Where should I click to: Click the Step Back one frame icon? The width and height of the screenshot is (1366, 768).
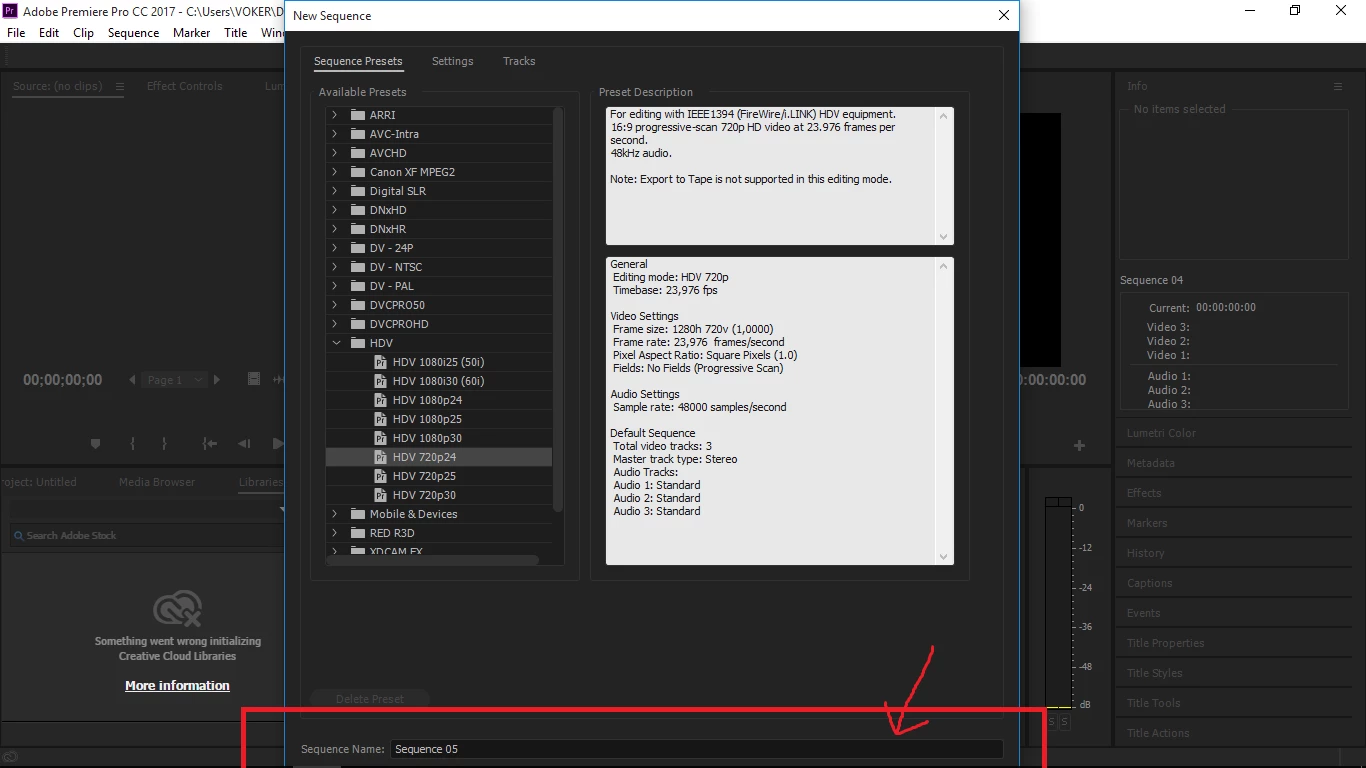pos(244,444)
